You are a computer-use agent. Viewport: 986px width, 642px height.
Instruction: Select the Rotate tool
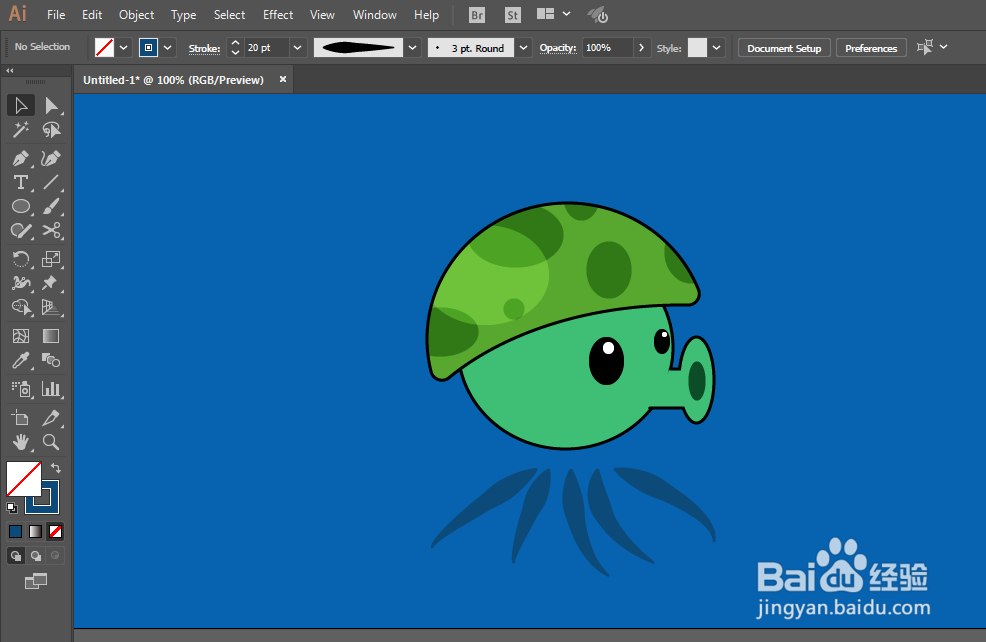[21, 259]
